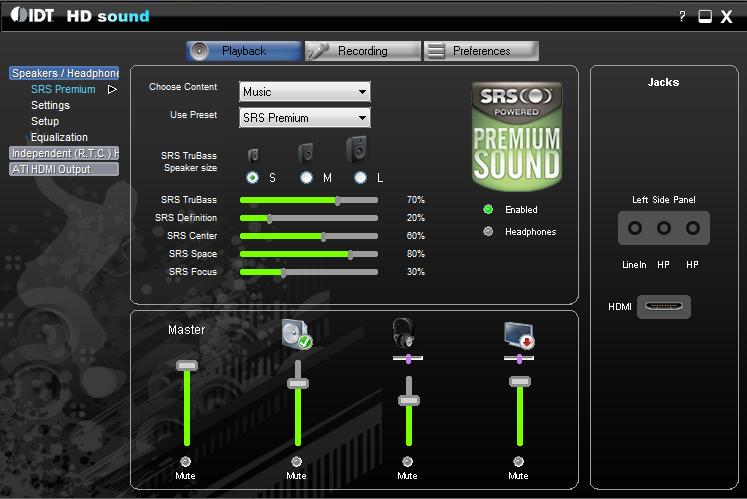This screenshot has height=499, width=747.
Task: Click the large speaker size icon
Action: coord(357,149)
